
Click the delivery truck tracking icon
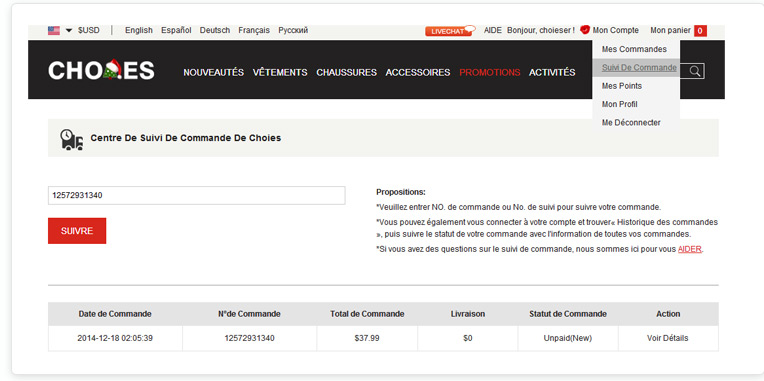click(x=71, y=140)
